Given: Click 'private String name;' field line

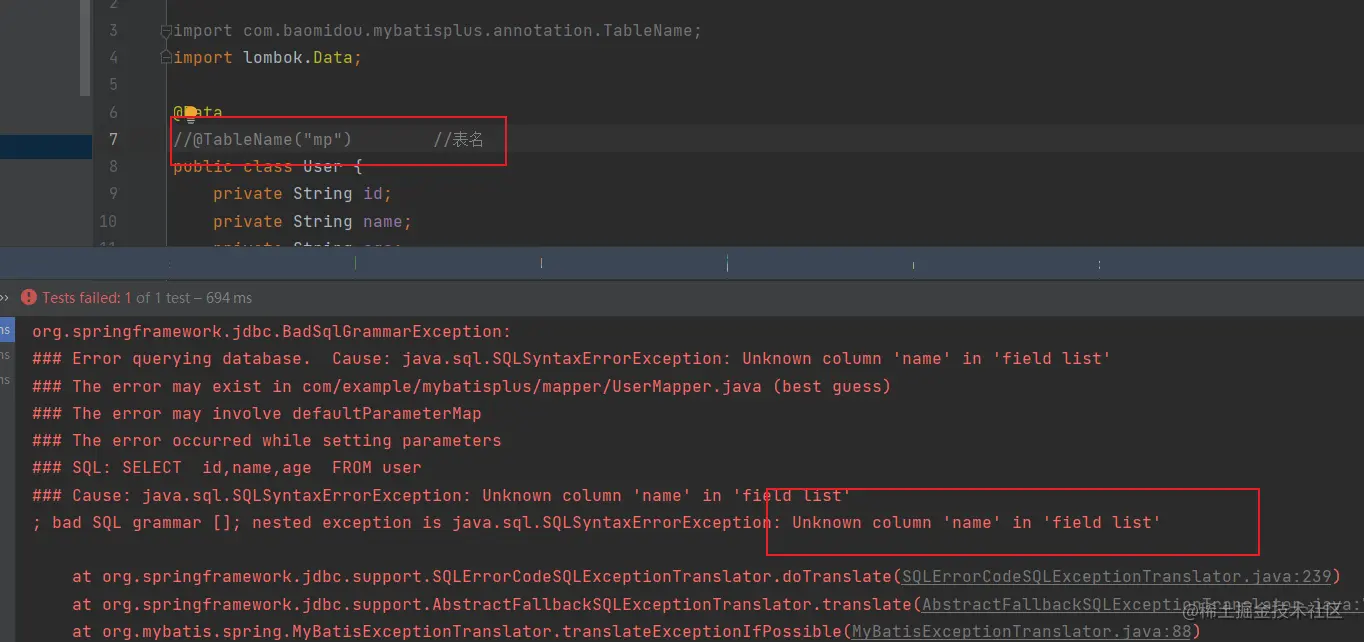Looking at the screenshot, I should click(312, 221).
